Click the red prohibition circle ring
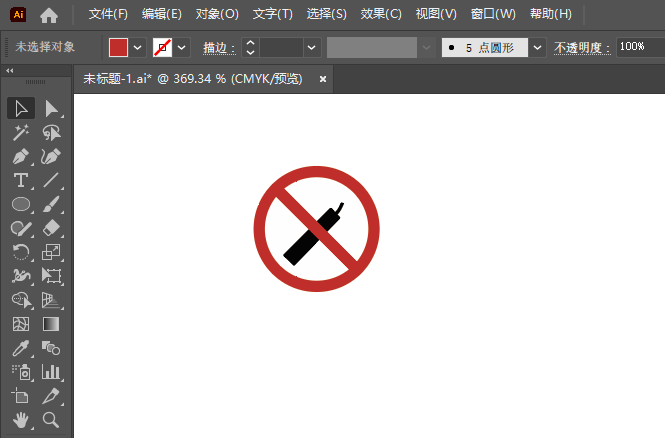Image resolution: width=665 pixels, height=438 pixels. pyautogui.click(x=260, y=229)
